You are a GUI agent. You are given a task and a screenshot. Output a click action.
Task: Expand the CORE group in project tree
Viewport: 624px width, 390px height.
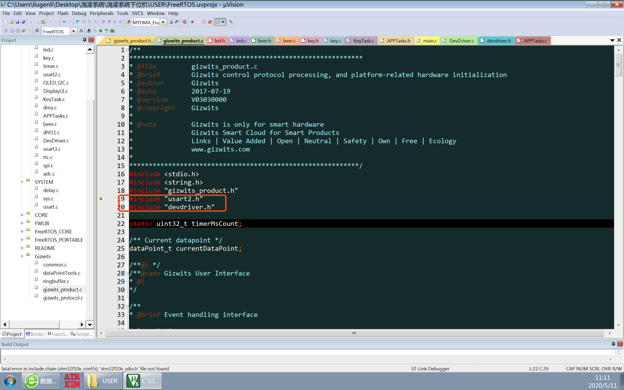(x=22, y=215)
